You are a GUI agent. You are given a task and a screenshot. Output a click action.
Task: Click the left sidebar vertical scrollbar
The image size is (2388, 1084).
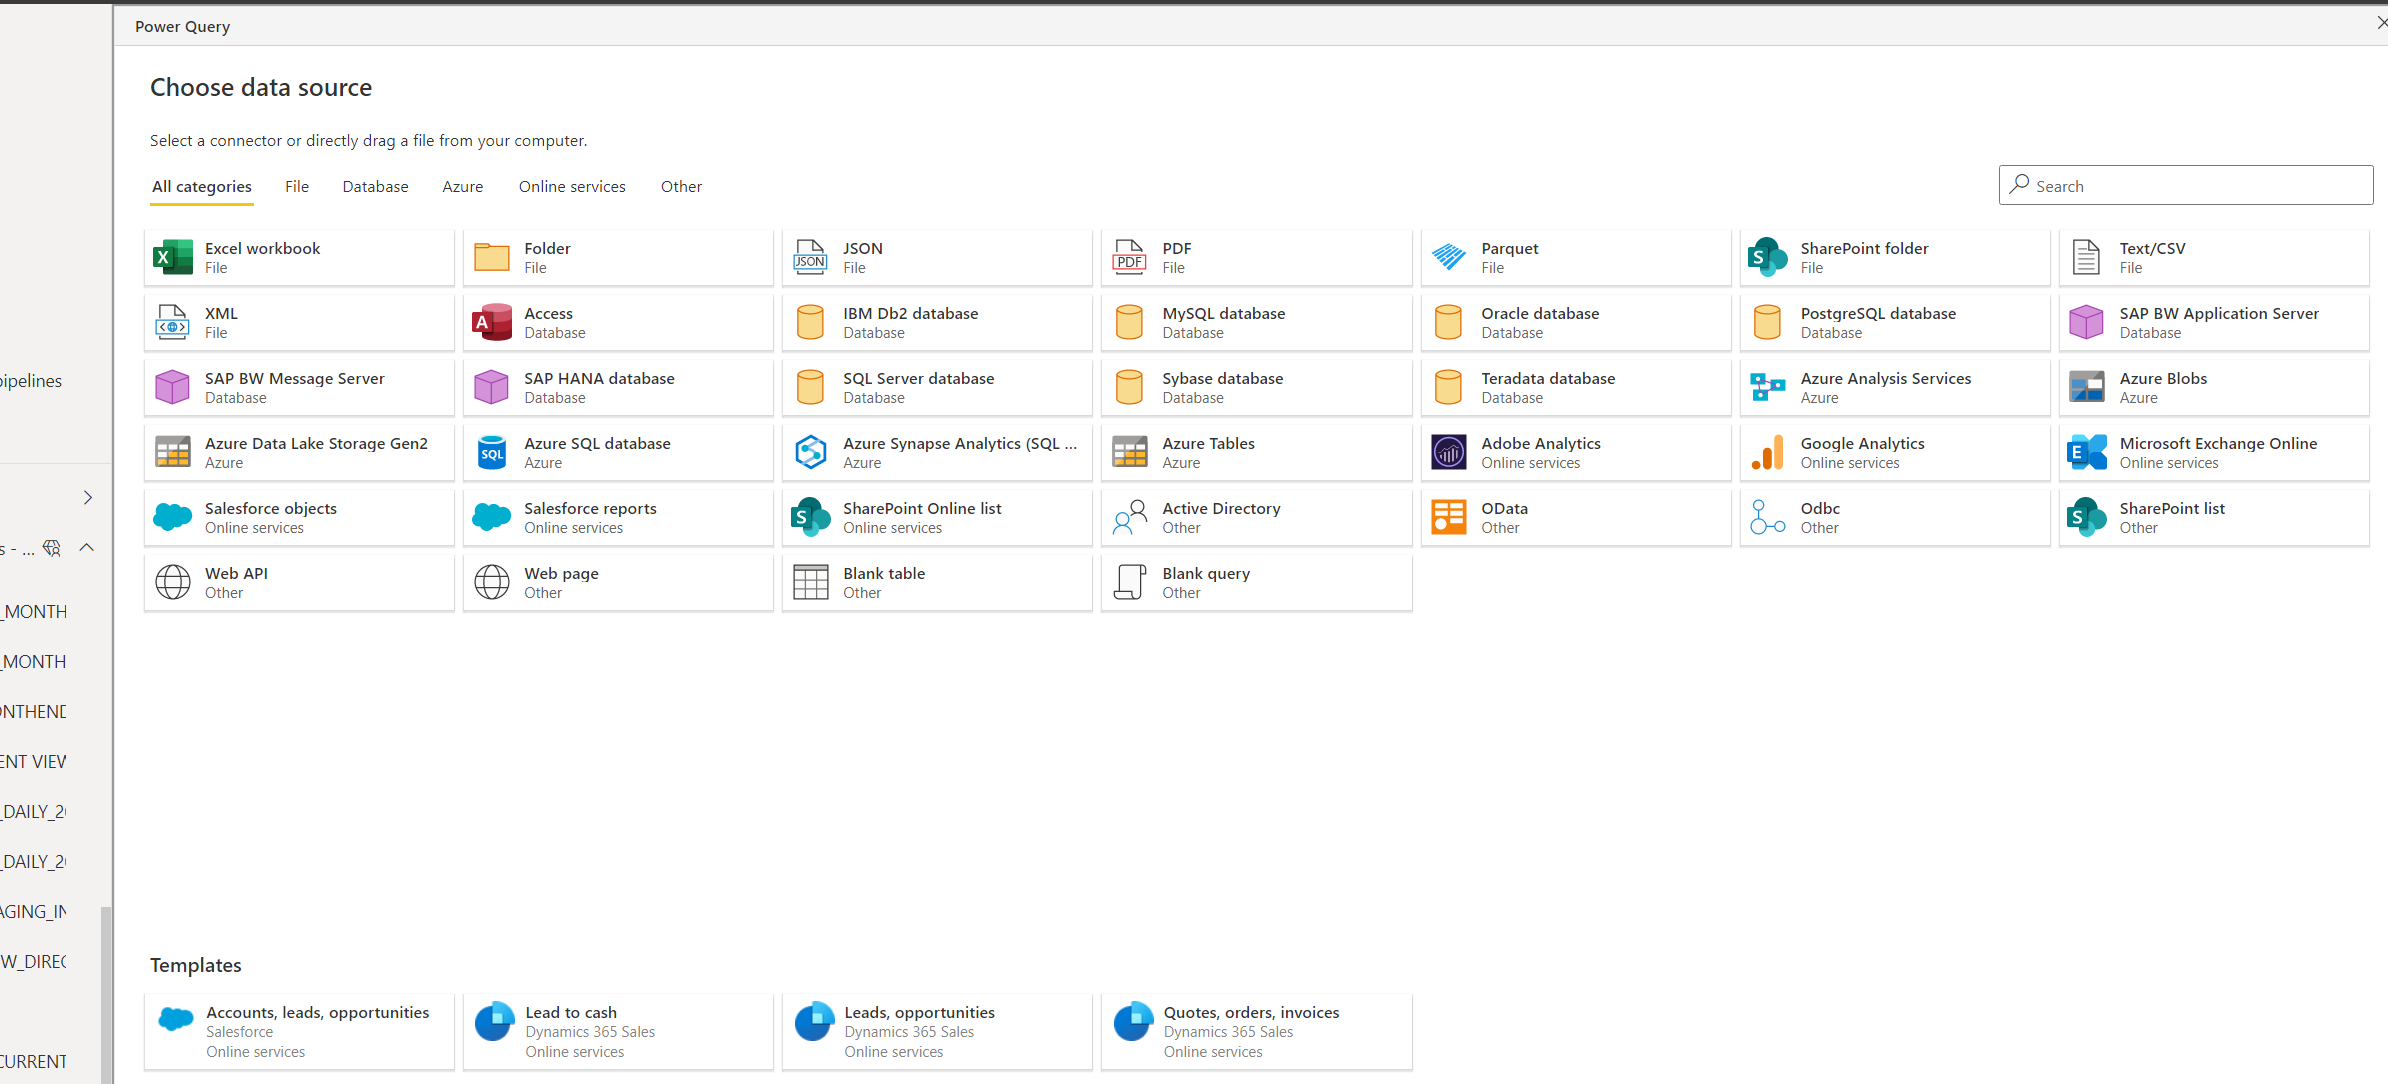106,995
